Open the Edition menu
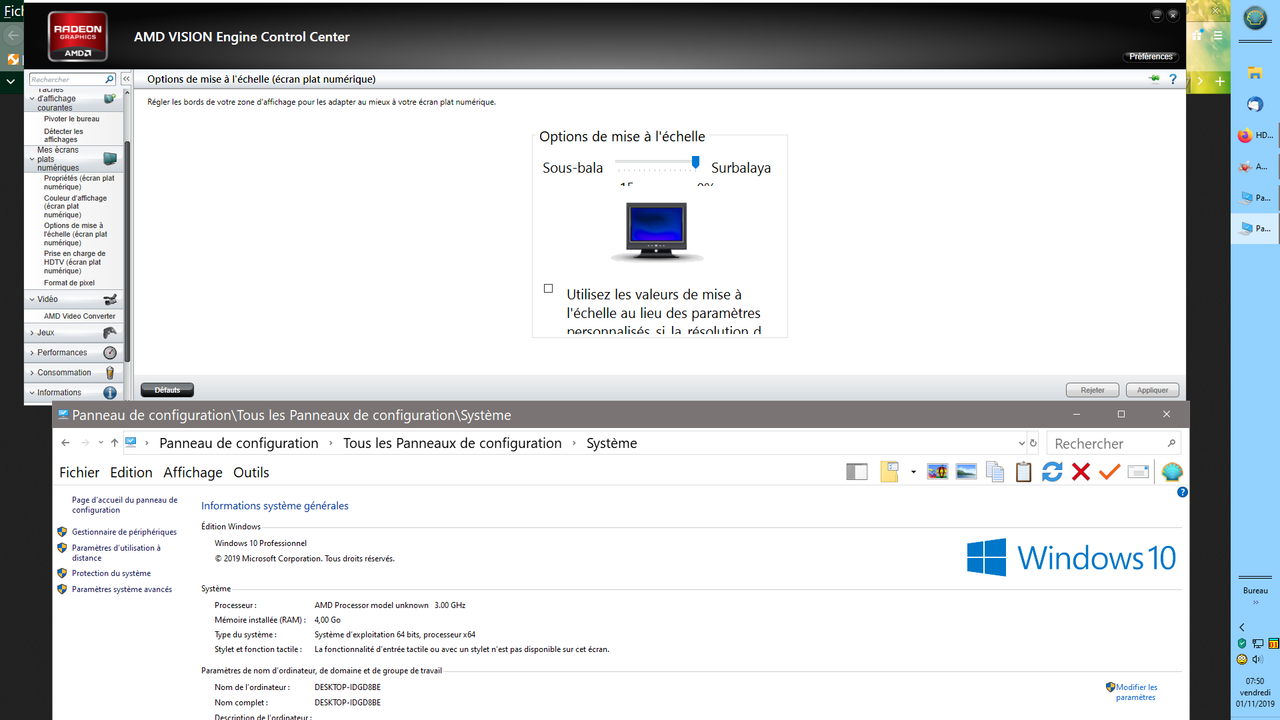Viewport: 1280px width, 720px height. (x=131, y=472)
